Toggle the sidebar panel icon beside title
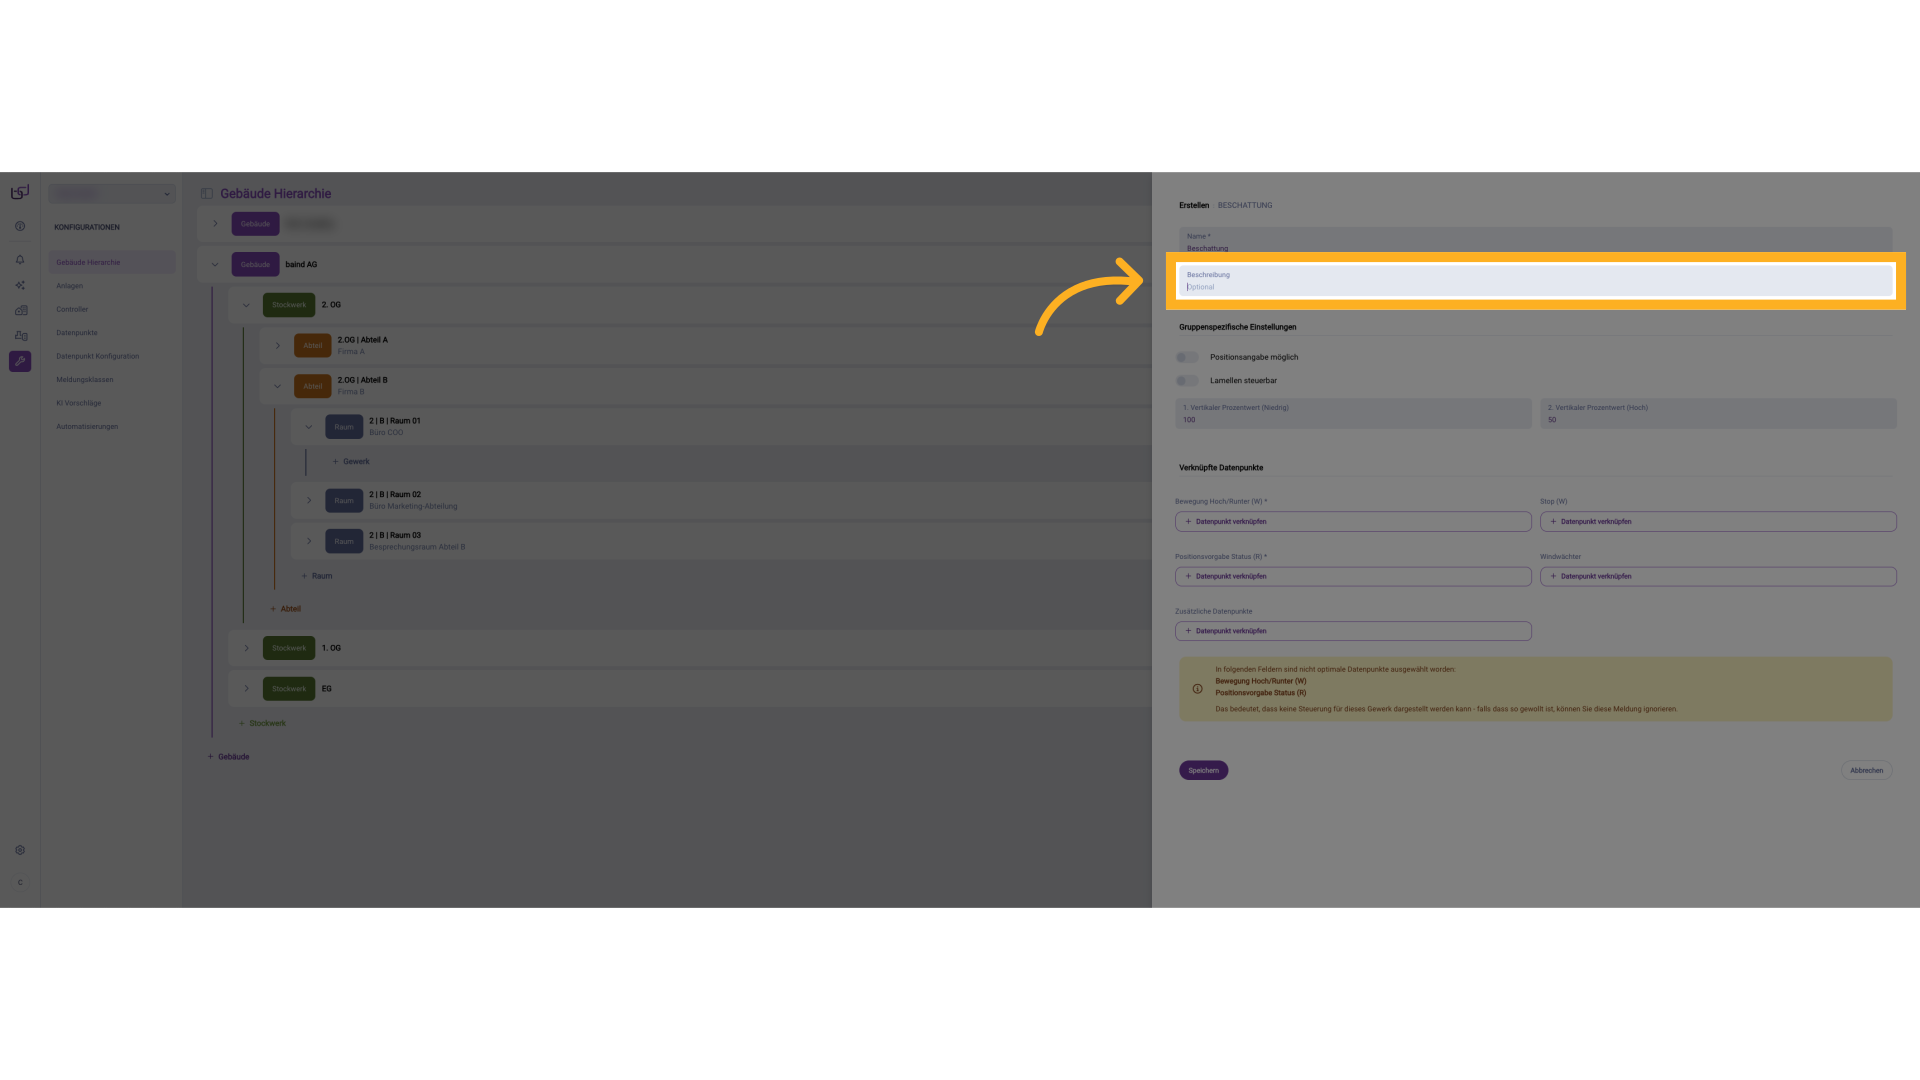 [x=207, y=194]
